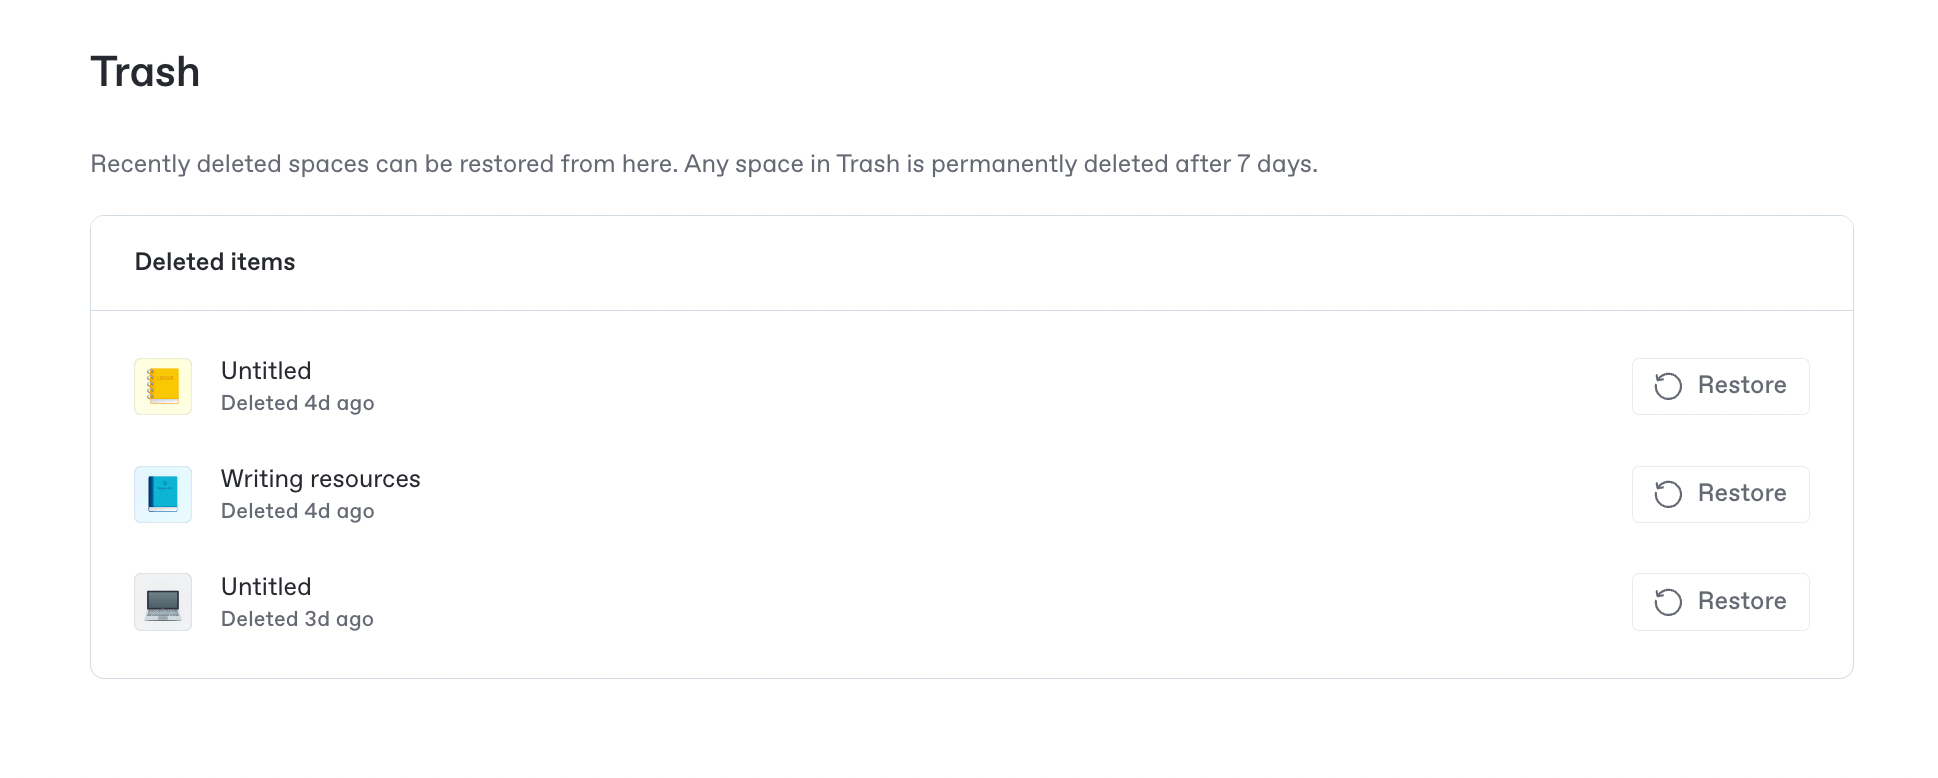This screenshot has width=1938, height=778.
Task: Click 'Deleted 4d ago' under the notebook Untitled
Action: click(x=297, y=403)
